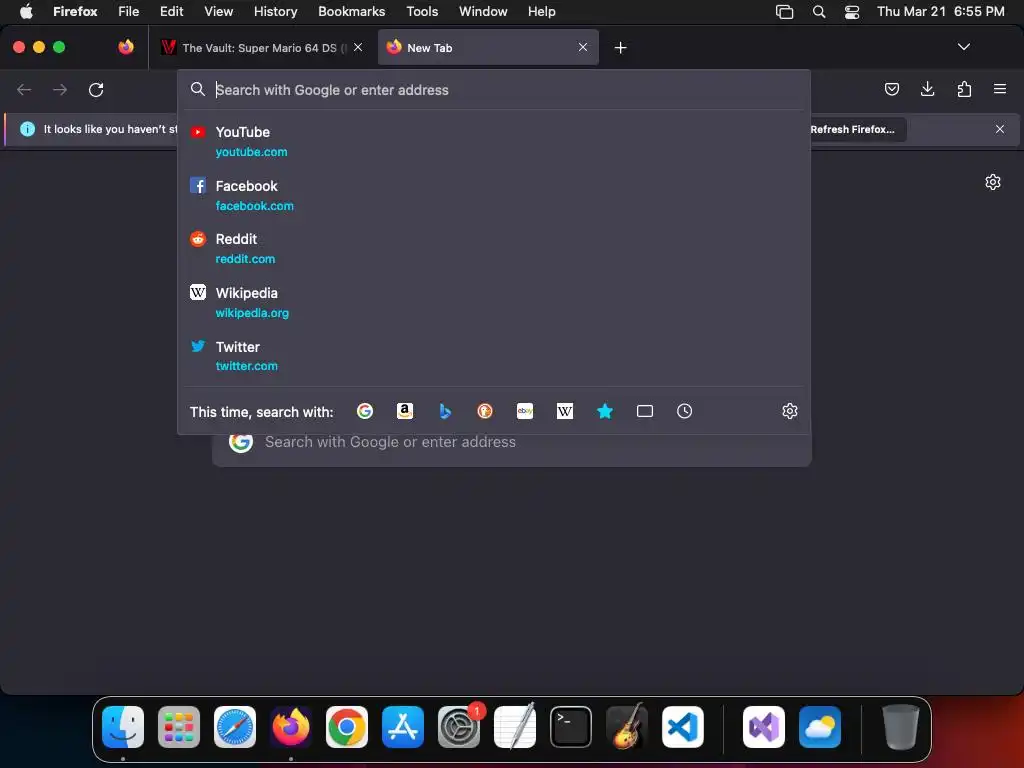Image resolution: width=1024 pixels, height=768 pixels.
Task: Choose the Facebook suggestion
Action: coord(494,195)
